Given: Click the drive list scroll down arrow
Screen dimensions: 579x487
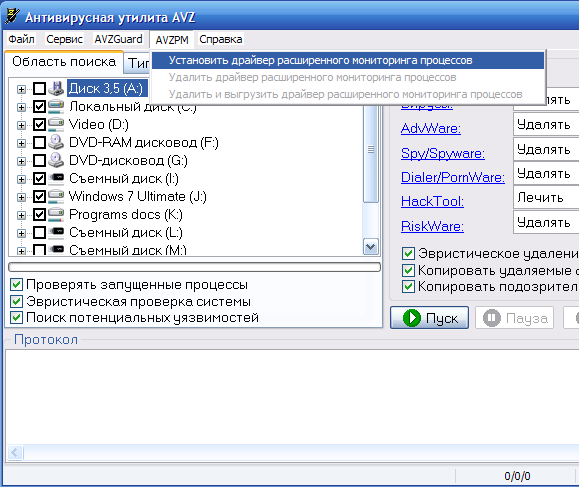Looking at the screenshot, I should (x=371, y=246).
